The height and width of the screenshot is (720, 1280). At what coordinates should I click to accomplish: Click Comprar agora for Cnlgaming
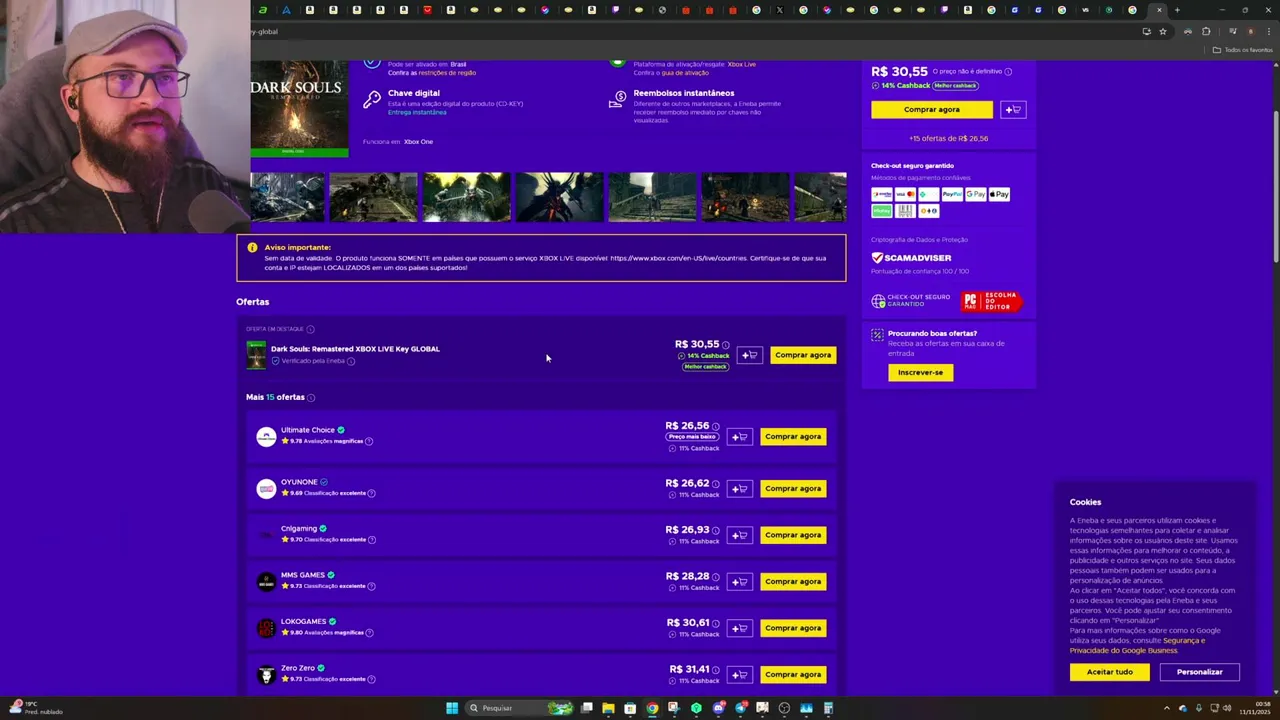(x=793, y=535)
